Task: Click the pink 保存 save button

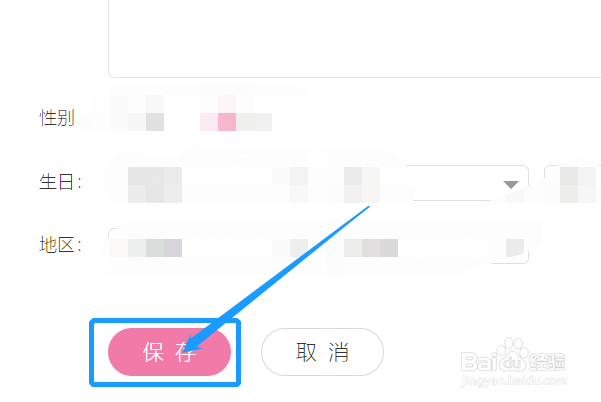Action: click(169, 352)
